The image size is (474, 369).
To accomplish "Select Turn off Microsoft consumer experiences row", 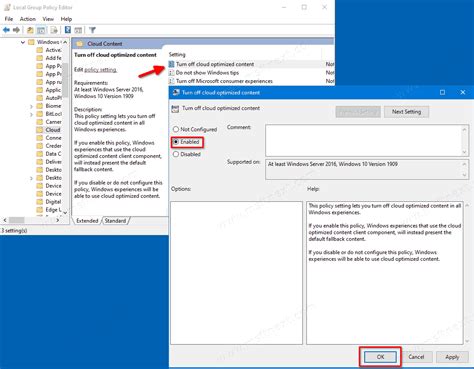I will [250, 81].
